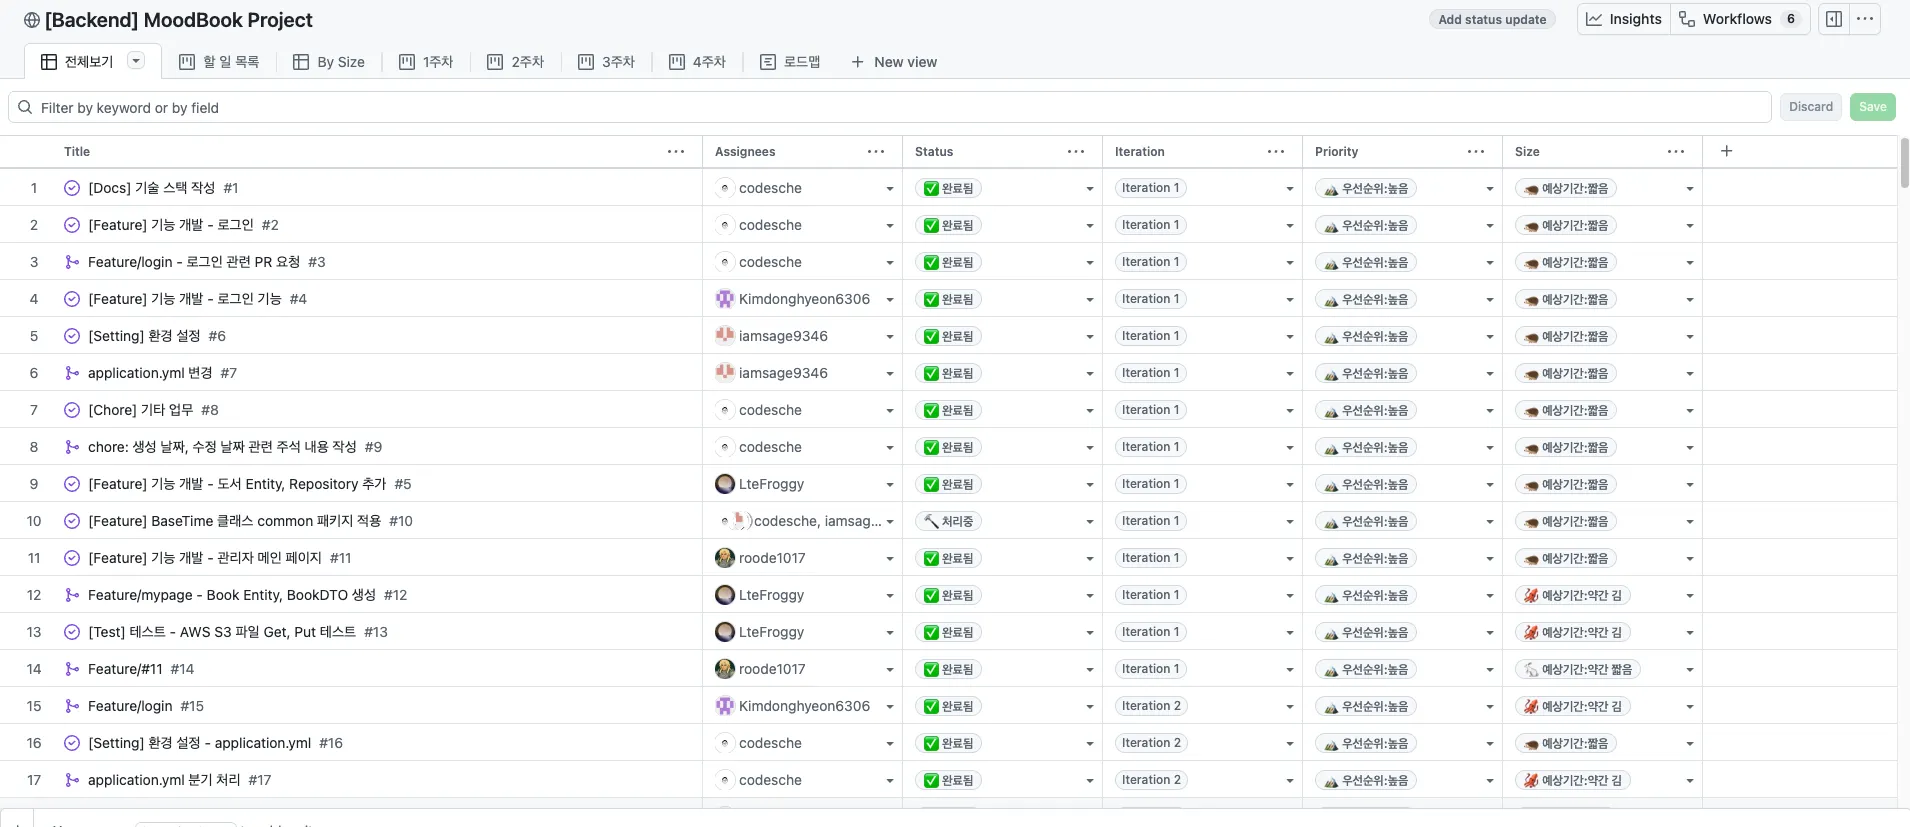Click the merged PR icon for application.yml 변경
Image resolution: width=1910 pixels, height=827 pixels.
point(72,373)
